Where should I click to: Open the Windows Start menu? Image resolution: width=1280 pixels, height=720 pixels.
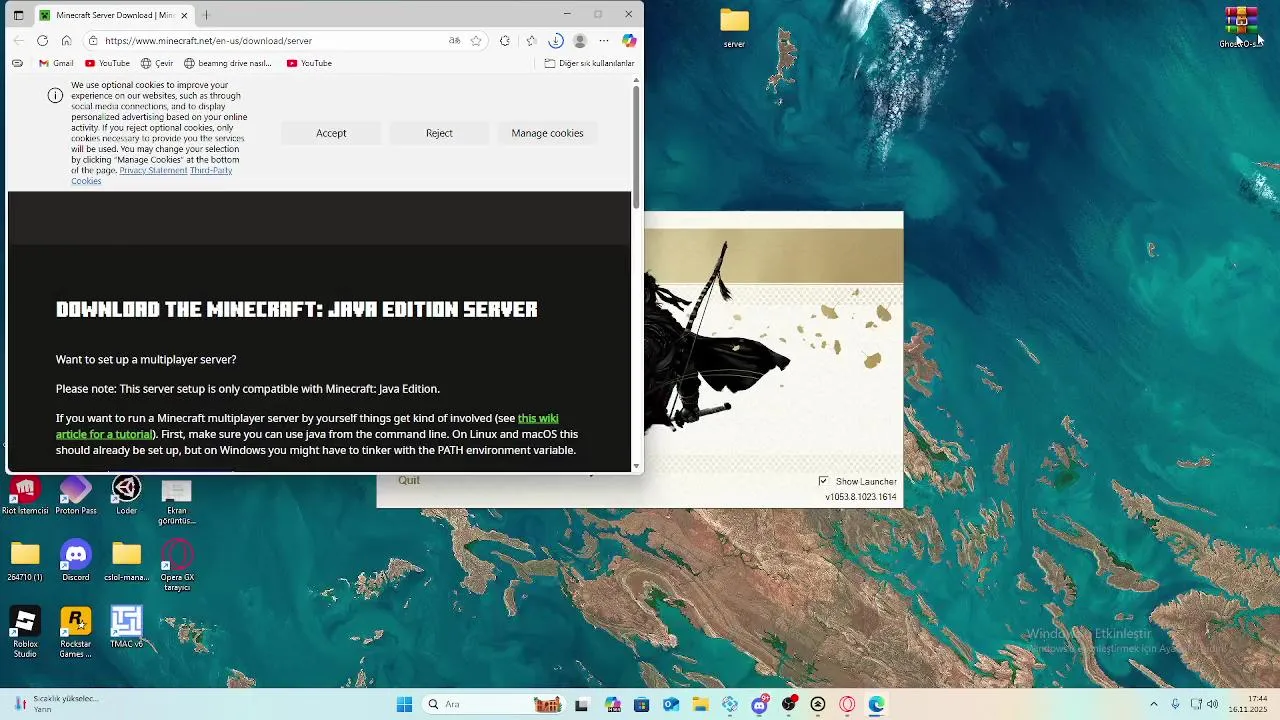404,705
